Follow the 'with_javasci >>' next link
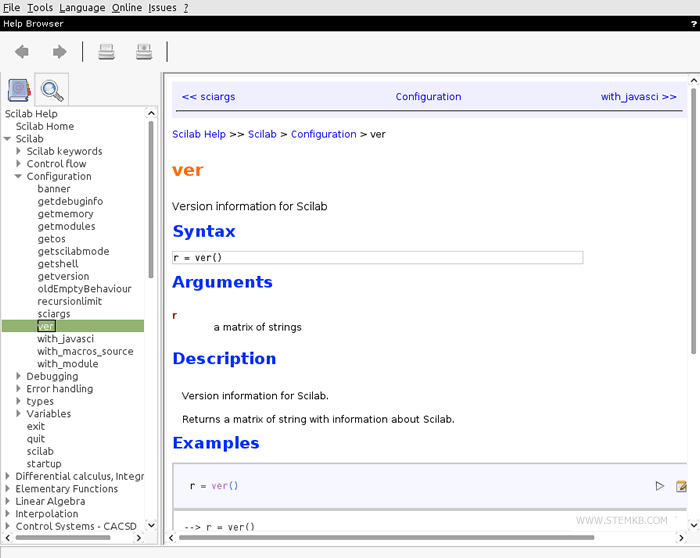This screenshot has height=558, width=700. [x=638, y=97]
